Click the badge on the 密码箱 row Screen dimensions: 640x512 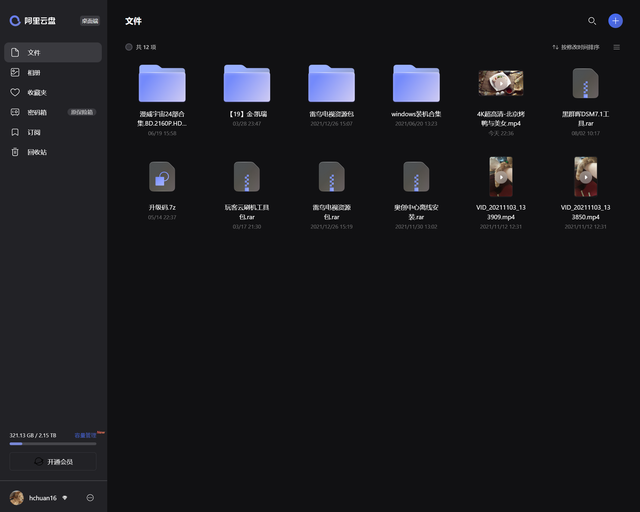click(82, 112)
